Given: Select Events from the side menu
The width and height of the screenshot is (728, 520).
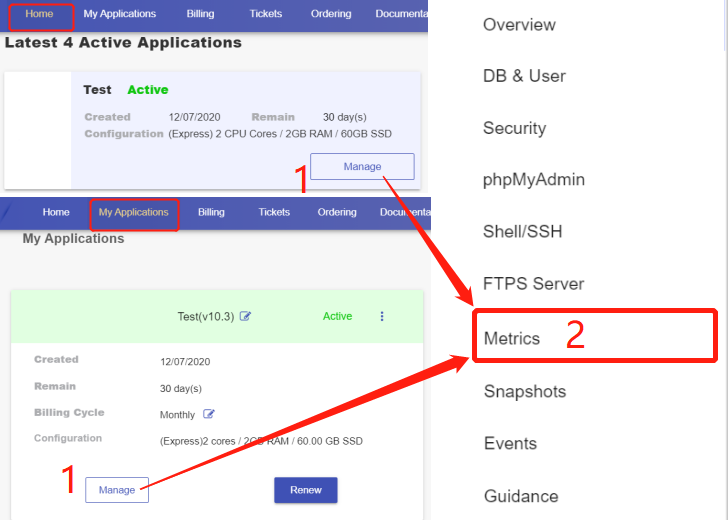Looking at the screenshot, I should tap(510, 443).
